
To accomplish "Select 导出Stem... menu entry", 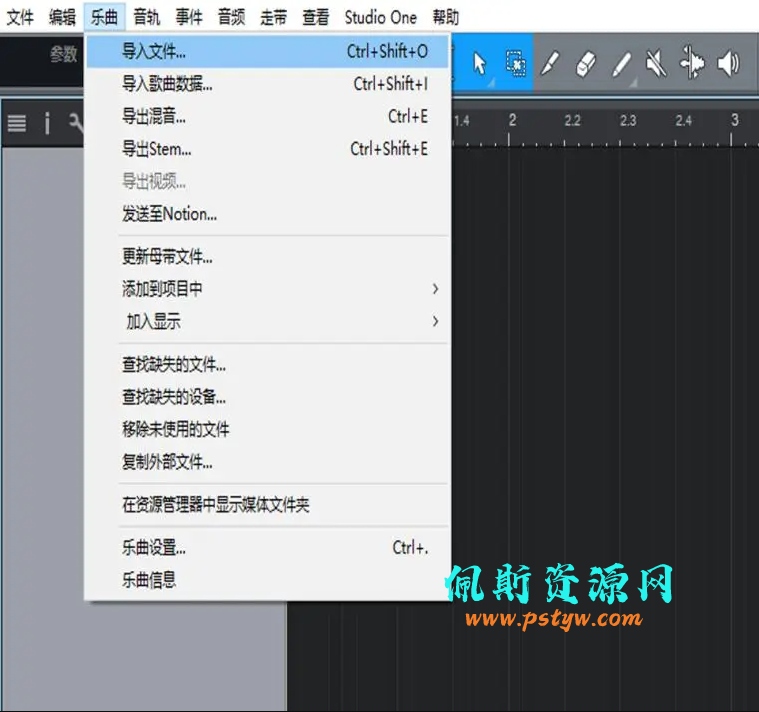I will (x=267, y=149).
